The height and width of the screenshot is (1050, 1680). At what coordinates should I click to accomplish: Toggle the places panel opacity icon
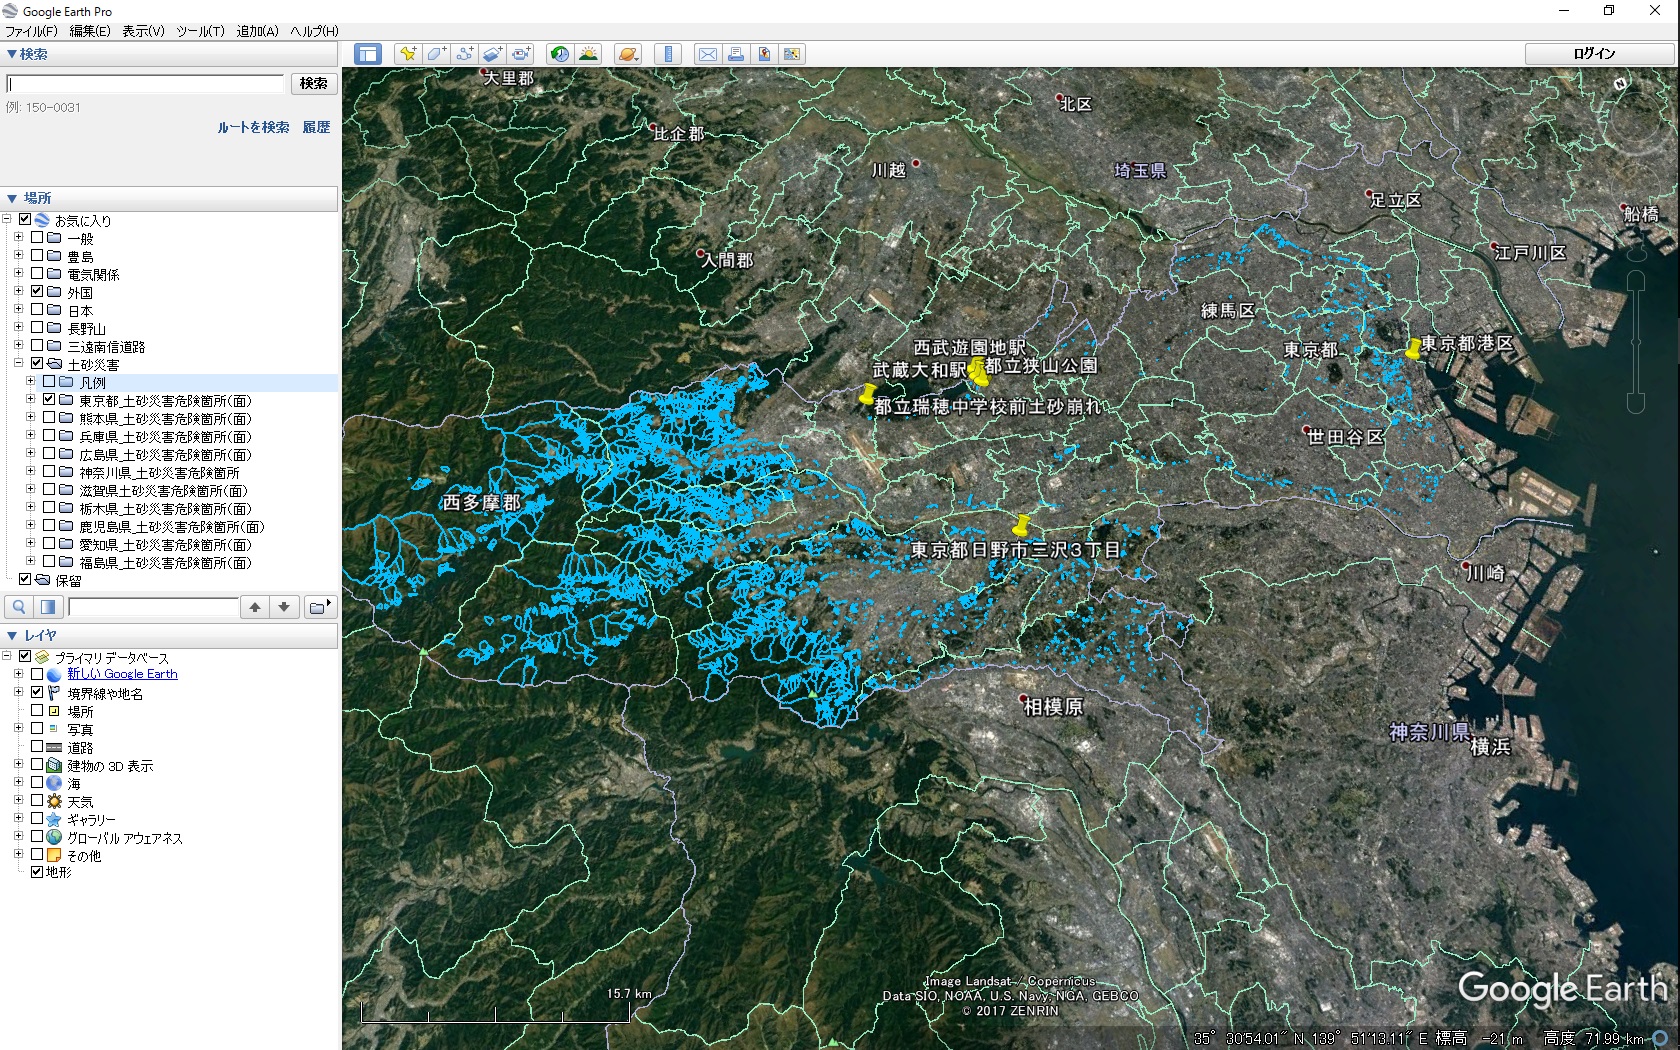(x=48, y=607)
